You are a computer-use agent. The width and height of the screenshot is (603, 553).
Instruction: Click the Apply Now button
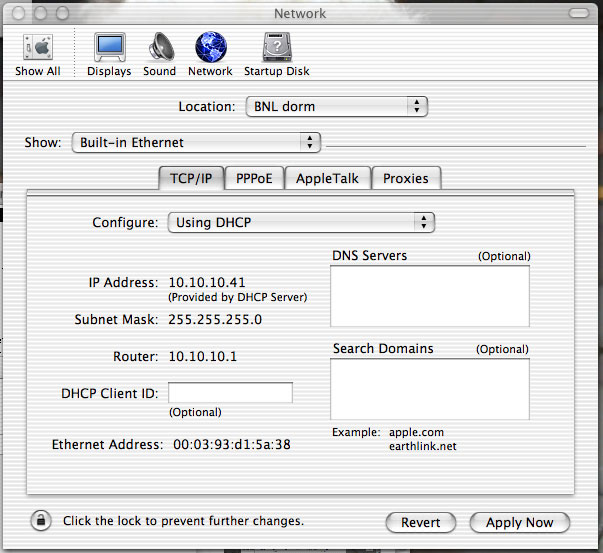[519, 522]
